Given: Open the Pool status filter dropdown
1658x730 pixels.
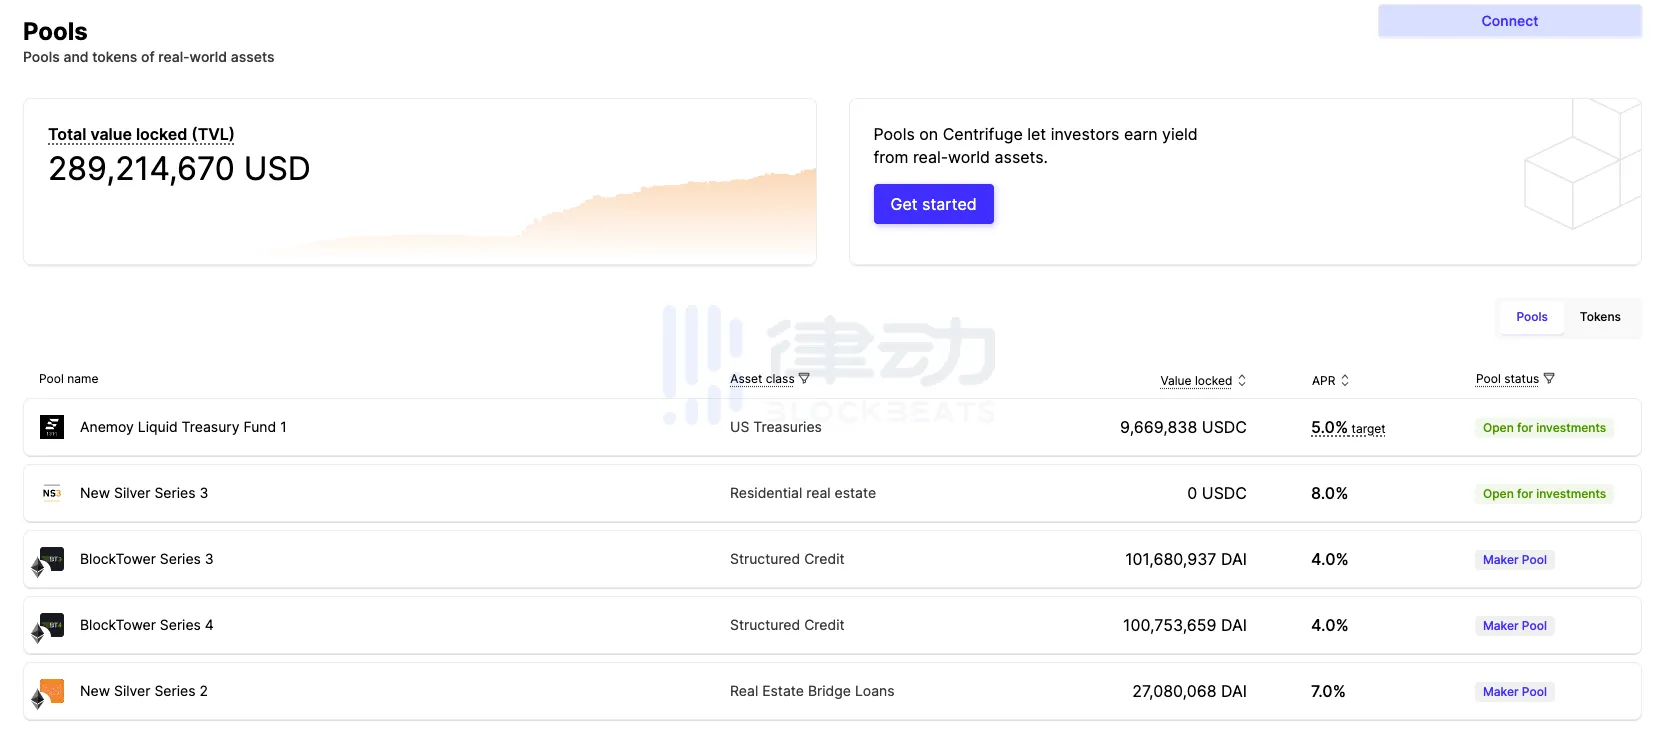Looking at the screenshot, I should pyautogui.click(x=1507, y=379).
